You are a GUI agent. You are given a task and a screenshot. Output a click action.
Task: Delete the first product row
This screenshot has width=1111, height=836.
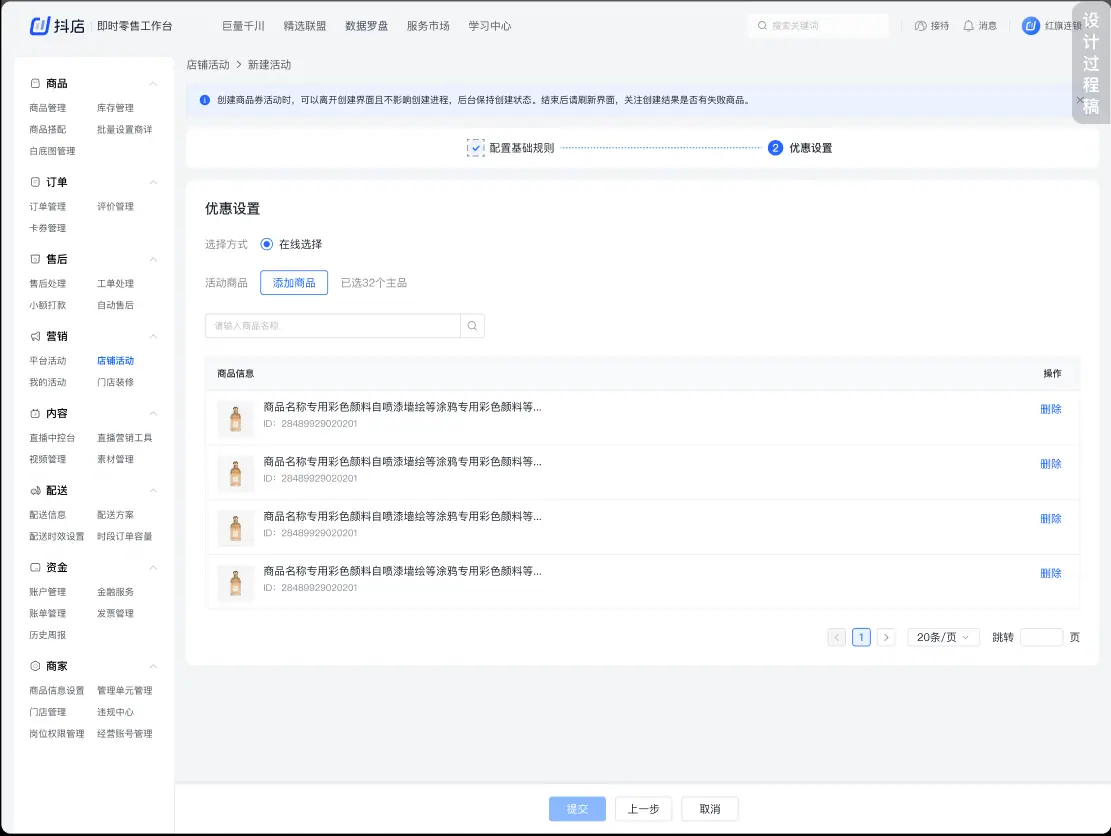point(1051,409)
